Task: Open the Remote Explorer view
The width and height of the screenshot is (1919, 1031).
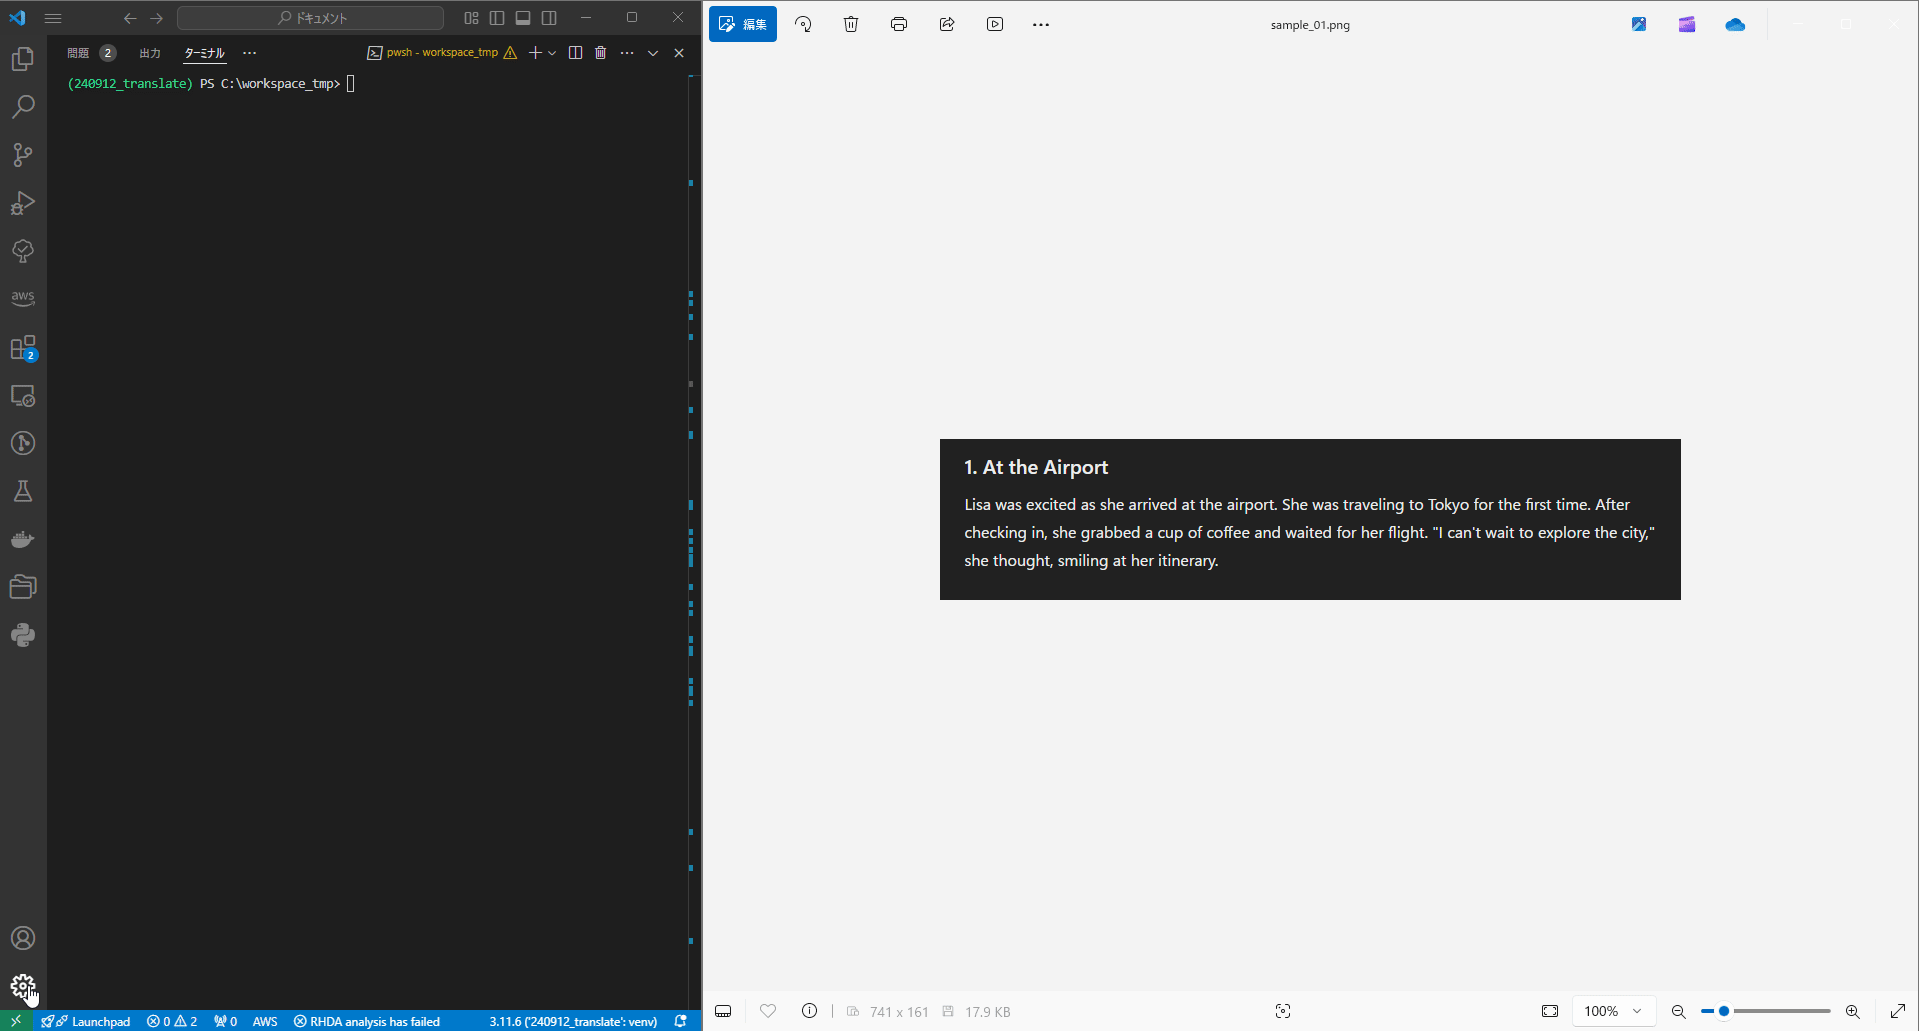Action: [x=23, y=396]
